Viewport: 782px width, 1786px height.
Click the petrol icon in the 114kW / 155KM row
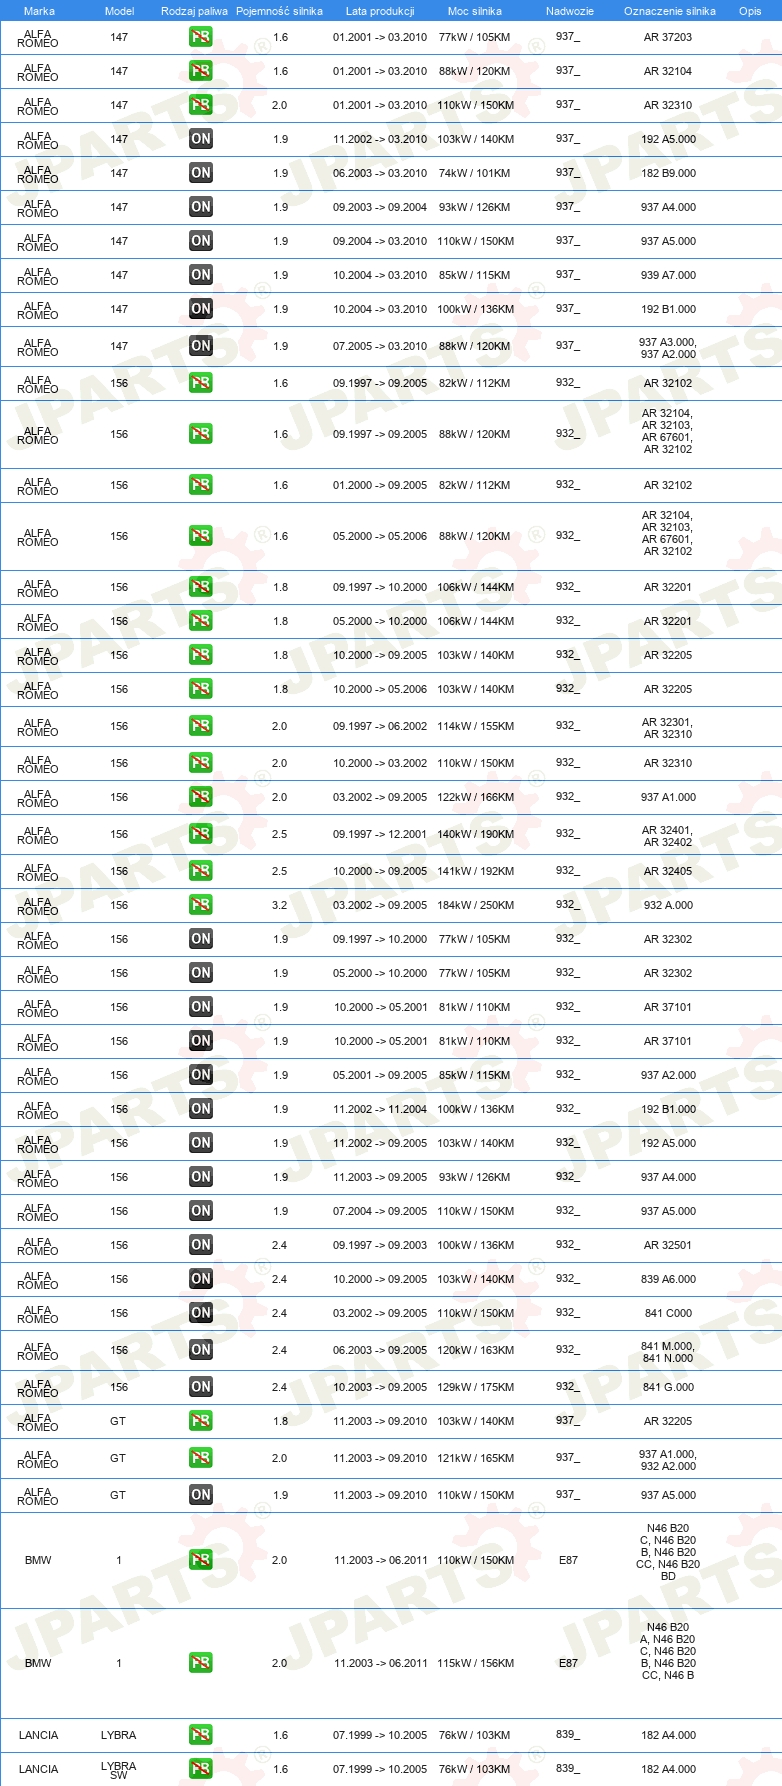click(x=200, y=726)
